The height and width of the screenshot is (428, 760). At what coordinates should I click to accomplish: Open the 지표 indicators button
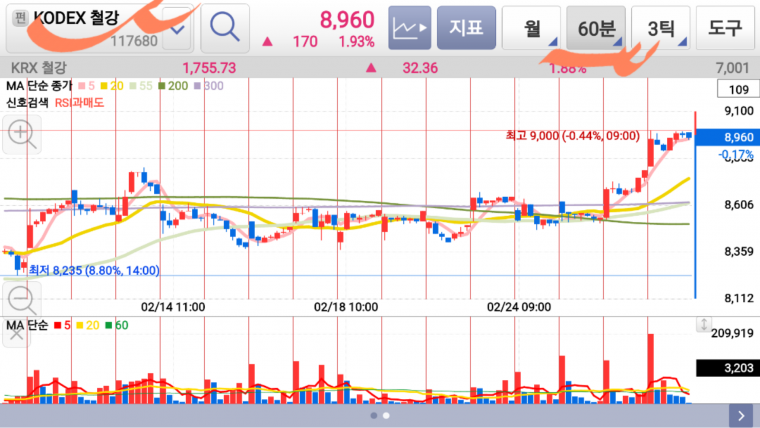point(466,28)
